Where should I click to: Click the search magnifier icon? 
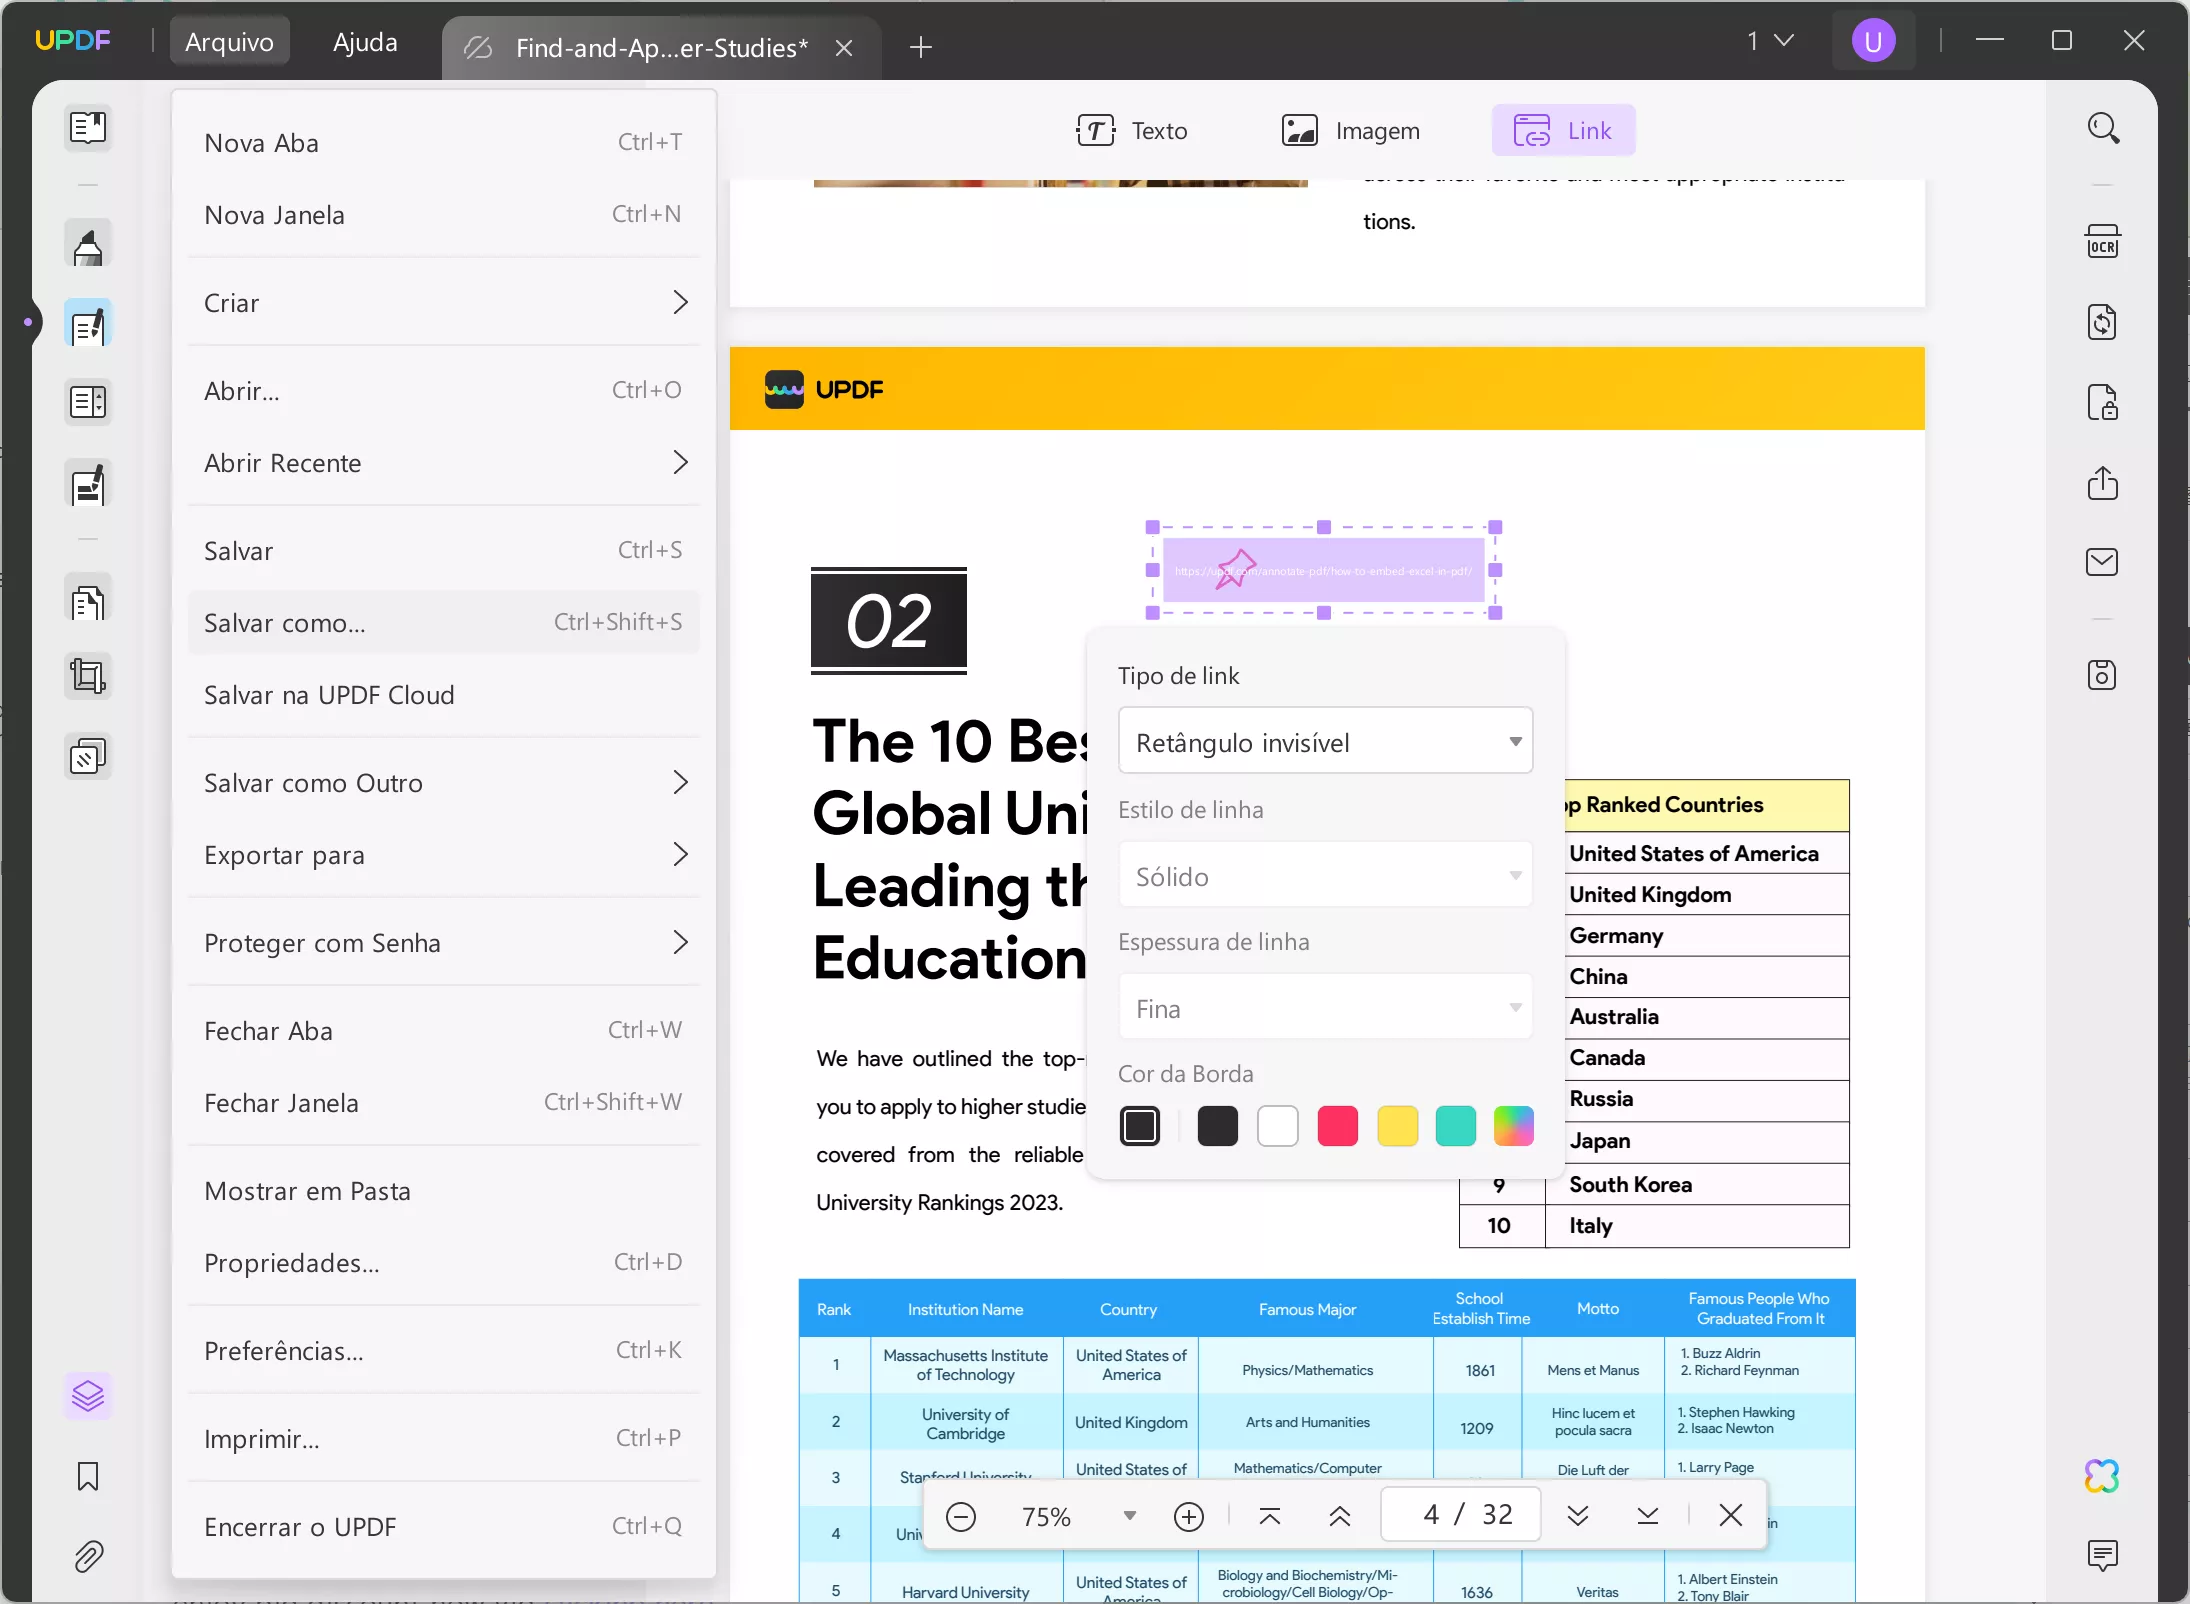coord(2102,129)
